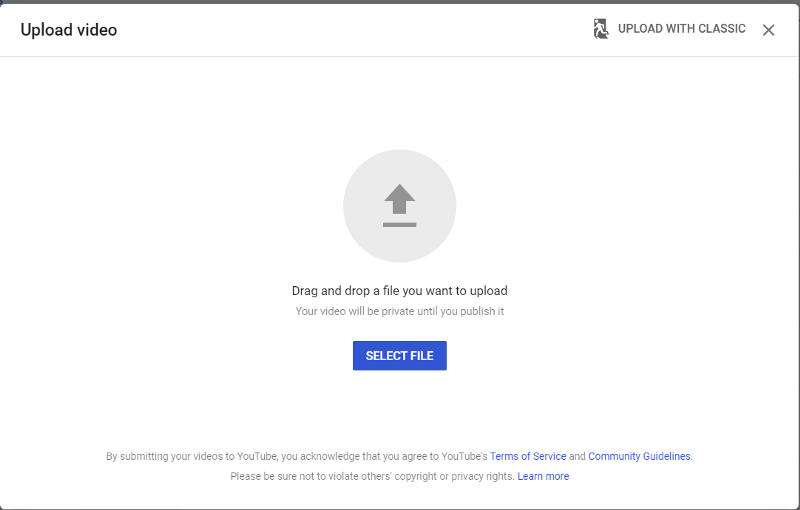800x510 pixels.
Task: Click the horizontal bar beneath the upload arrow
Action: click(399, 224)
